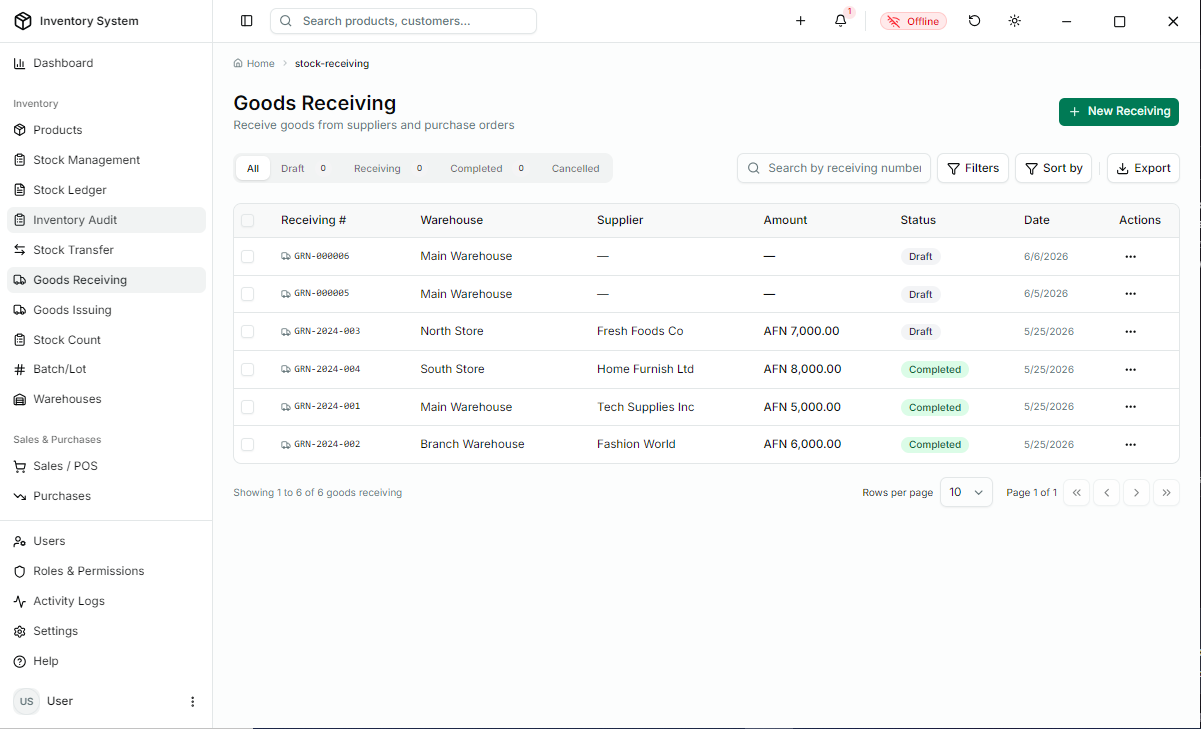Open Settings from sidebar
1201x729 pixels.
[106, 631]
